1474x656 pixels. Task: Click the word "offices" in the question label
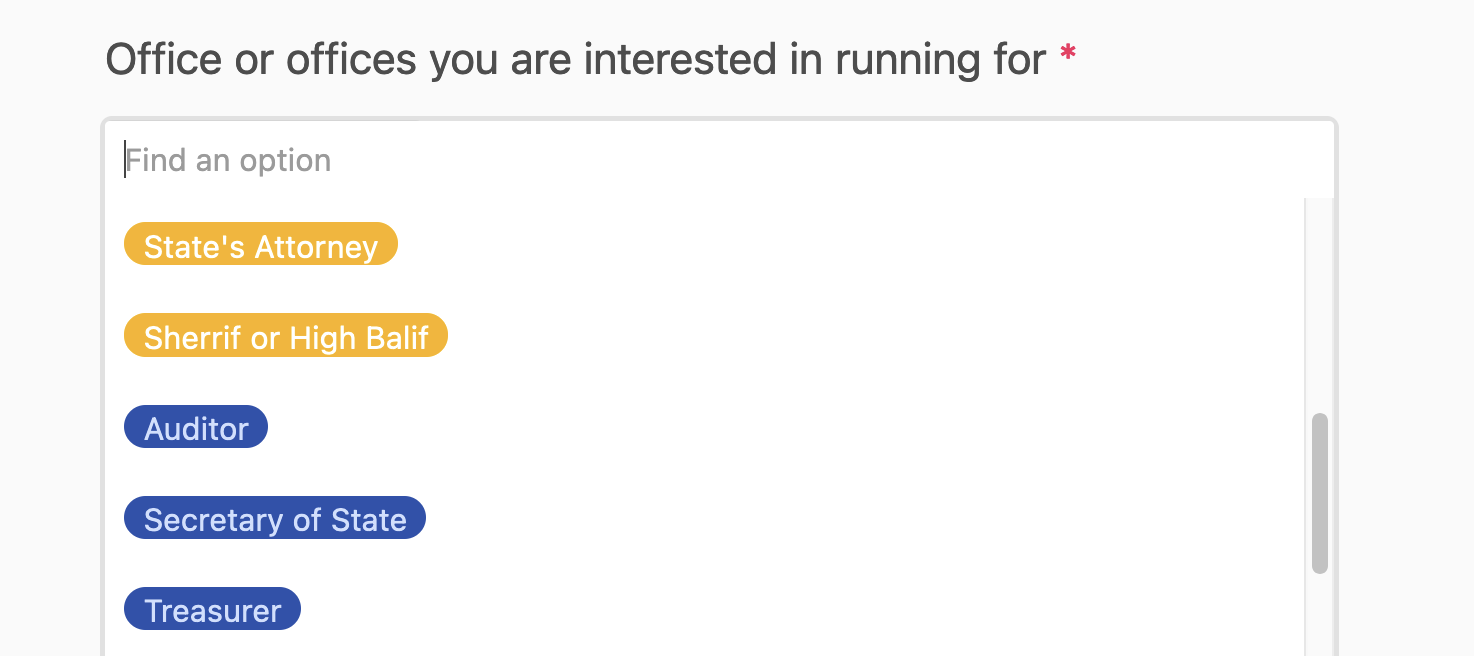click(x=351, y=60)
